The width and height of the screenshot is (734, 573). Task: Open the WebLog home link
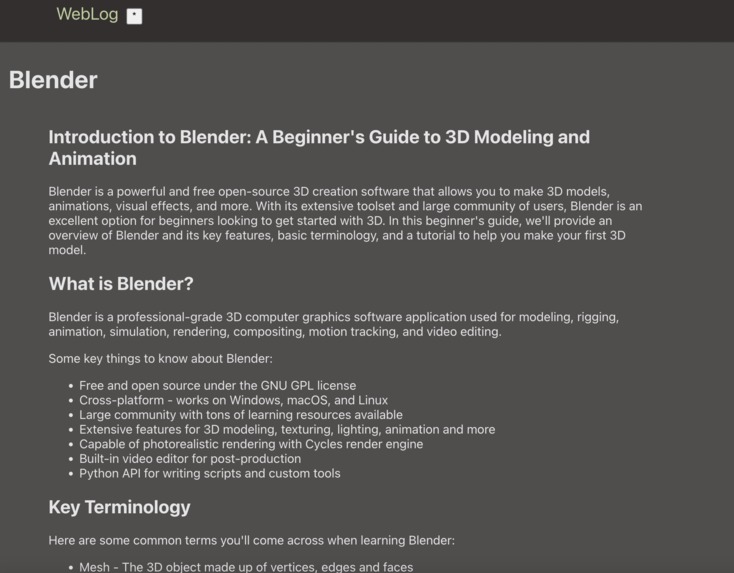point(87,15)
